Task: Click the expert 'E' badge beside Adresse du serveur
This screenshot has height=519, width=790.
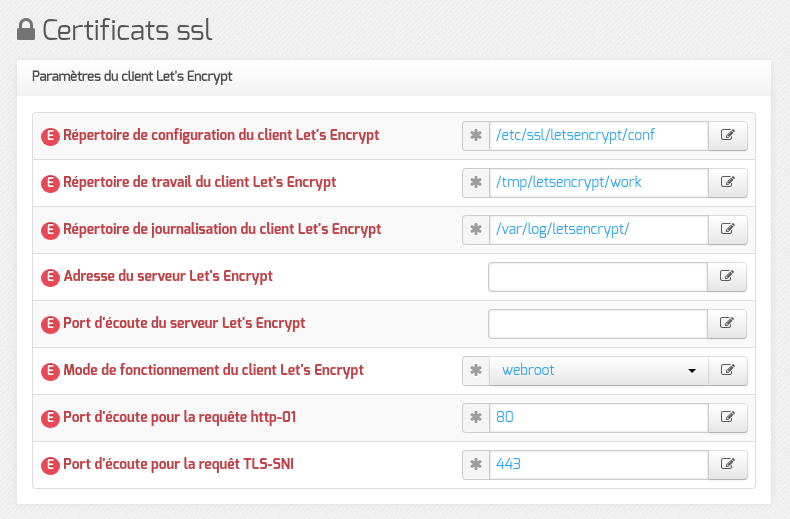Action: click(x=50, y=277)
